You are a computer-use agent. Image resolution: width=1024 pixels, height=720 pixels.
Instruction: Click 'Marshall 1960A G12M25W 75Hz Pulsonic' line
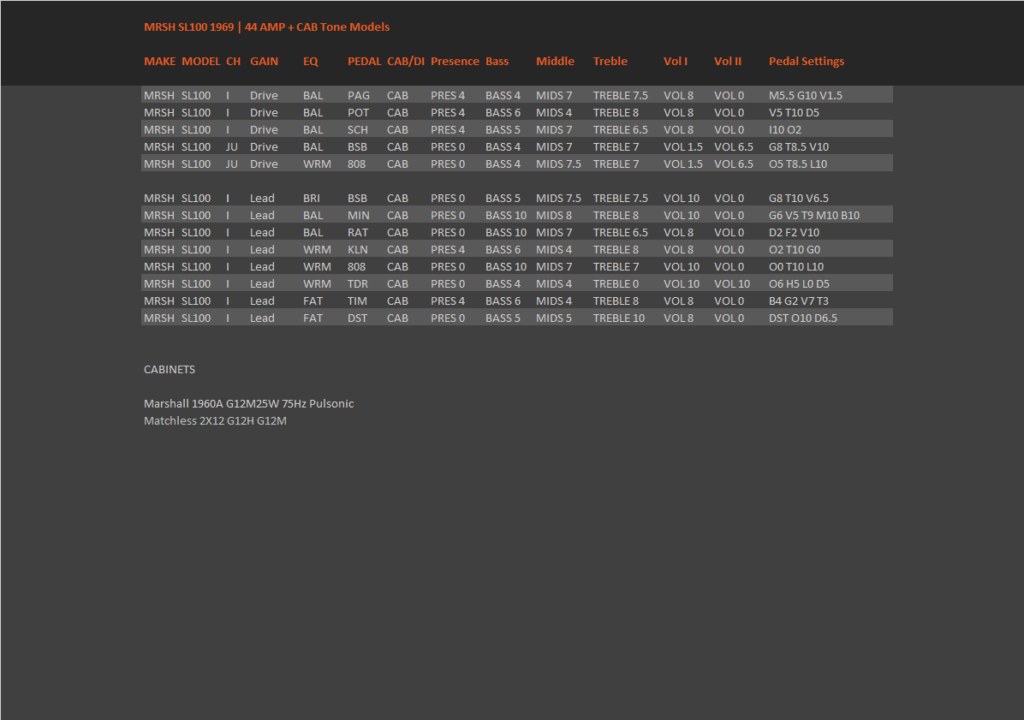[248, 404]
